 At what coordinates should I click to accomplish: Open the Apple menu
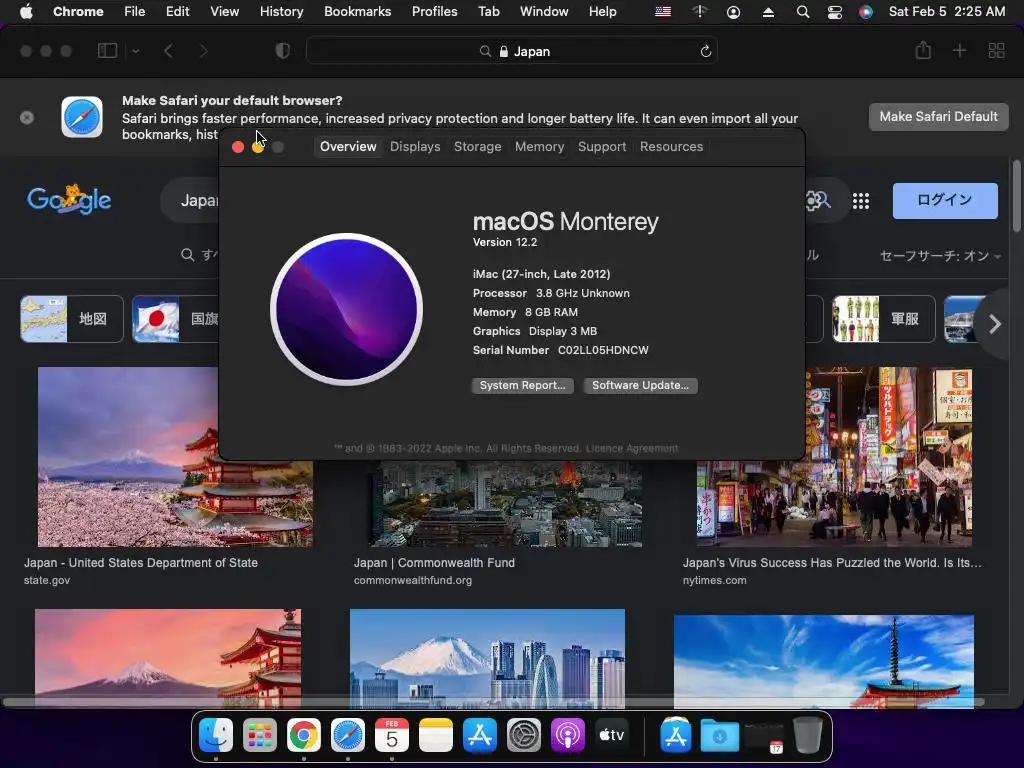pos(26,11)
